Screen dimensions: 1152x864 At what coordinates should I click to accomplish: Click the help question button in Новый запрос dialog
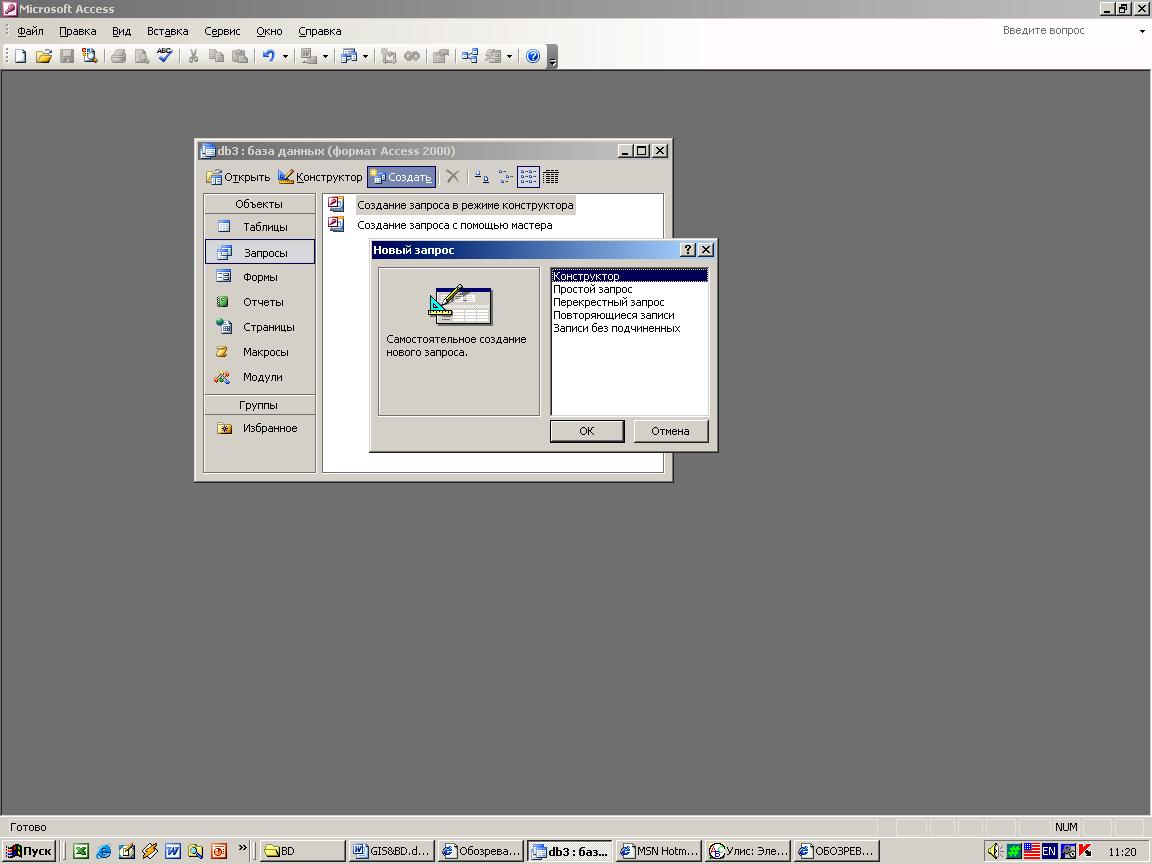(x=688, y=250)
